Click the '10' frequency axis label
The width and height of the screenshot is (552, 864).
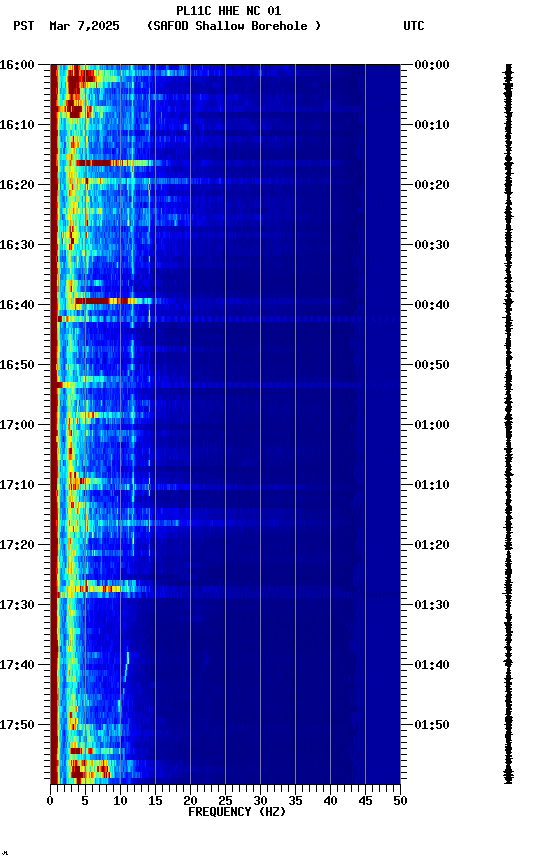120,801
